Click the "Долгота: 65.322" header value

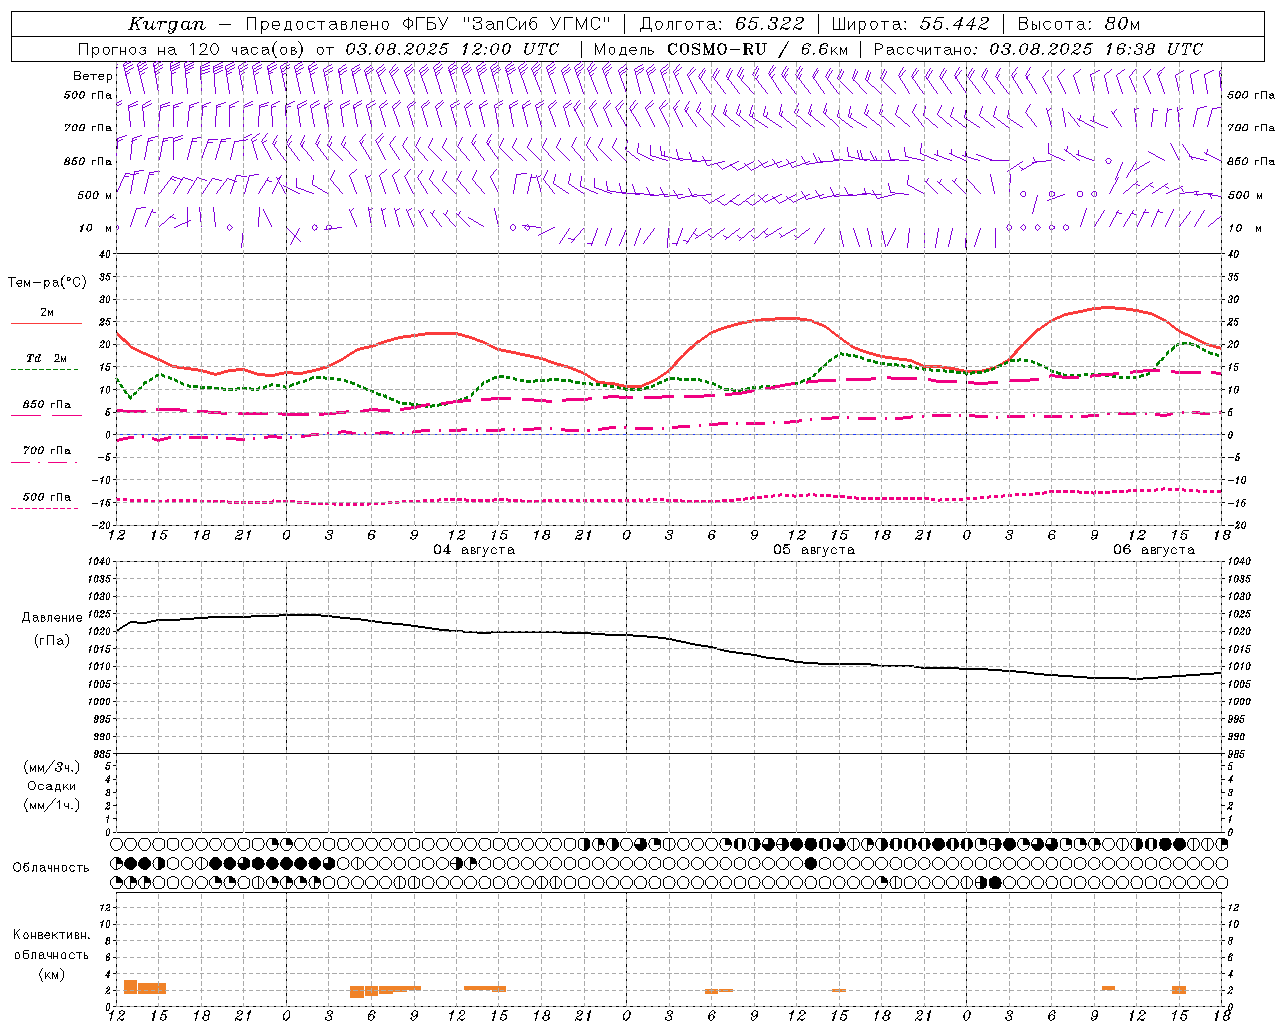[x=722, y=24]
